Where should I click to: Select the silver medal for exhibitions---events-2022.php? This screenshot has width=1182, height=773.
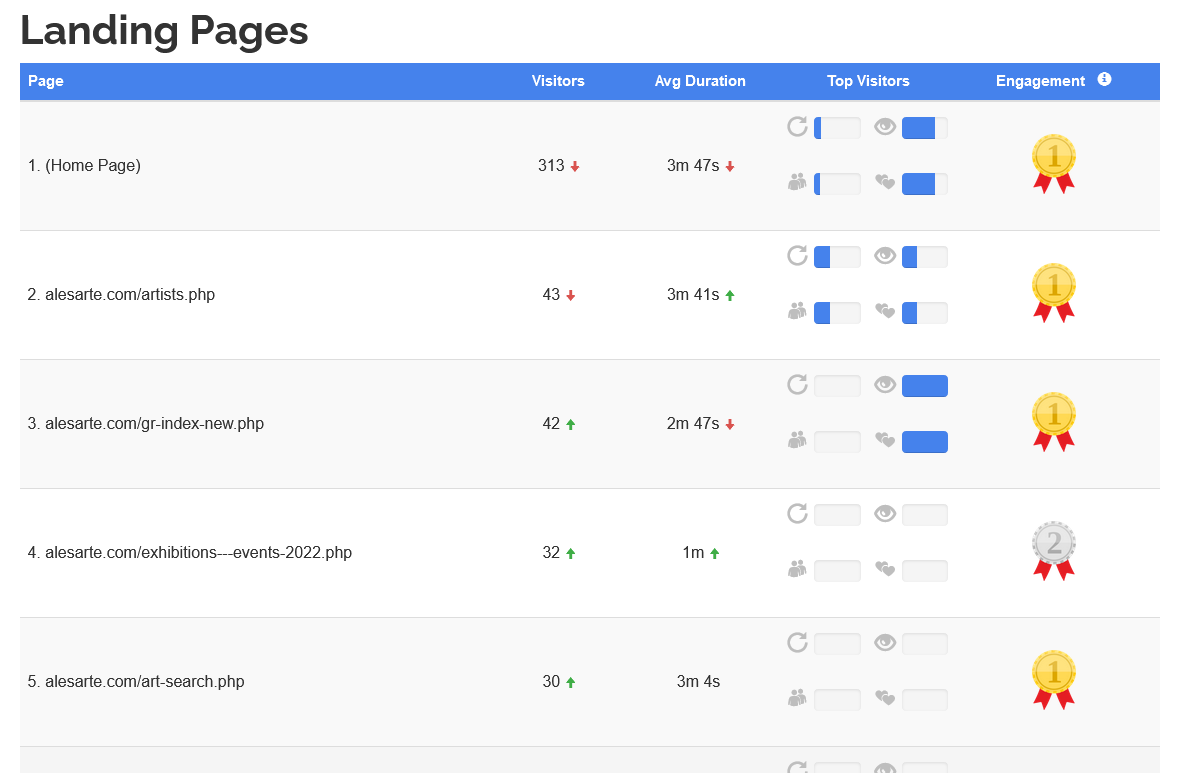pos(1054,551)
